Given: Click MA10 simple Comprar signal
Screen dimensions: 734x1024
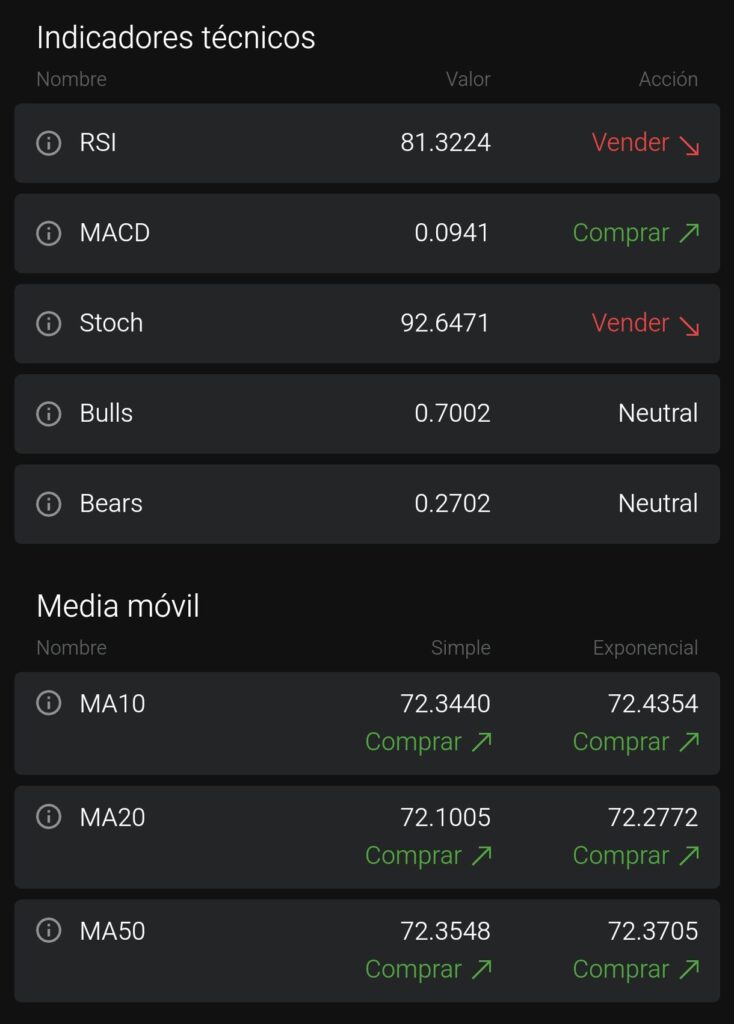Looking at the screenshot, I should click(428, 742).
